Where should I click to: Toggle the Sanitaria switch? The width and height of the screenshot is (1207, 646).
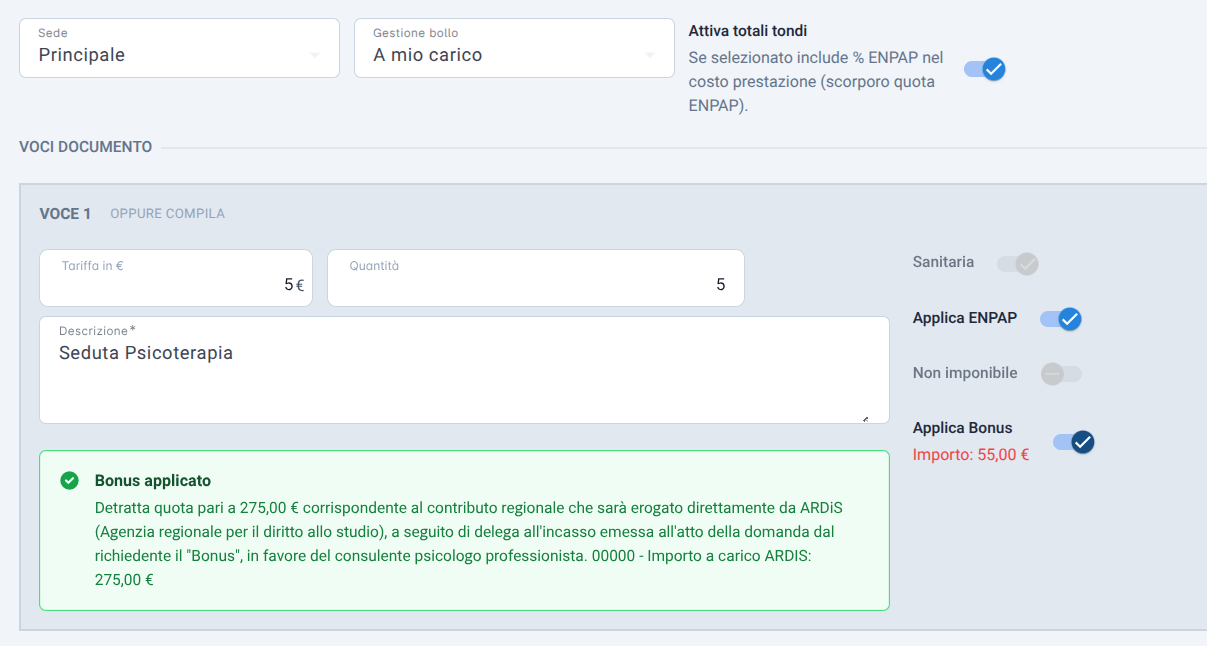(1018, 264)
